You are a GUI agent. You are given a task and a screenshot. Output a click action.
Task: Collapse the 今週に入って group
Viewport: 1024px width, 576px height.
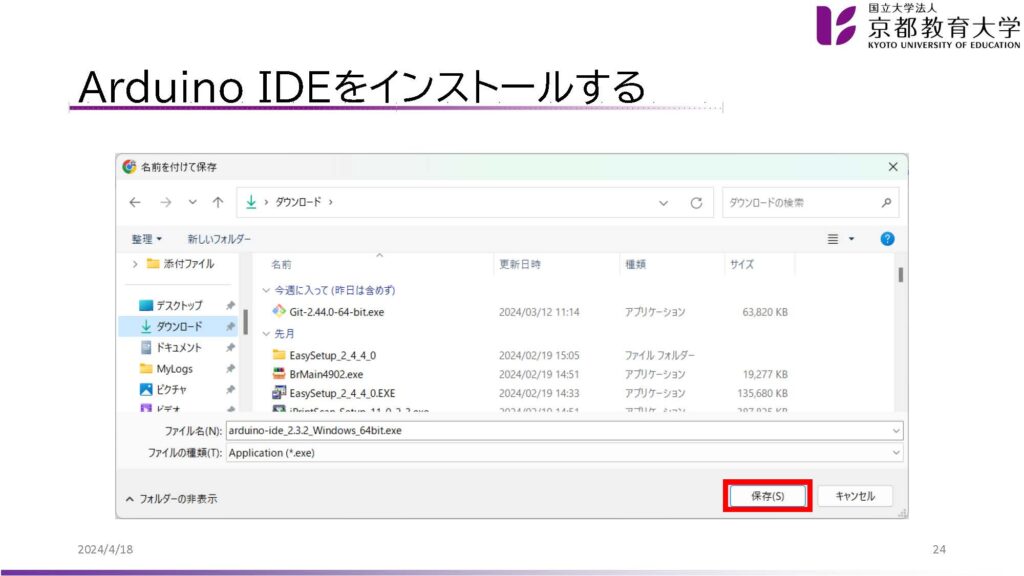(265, 290)
